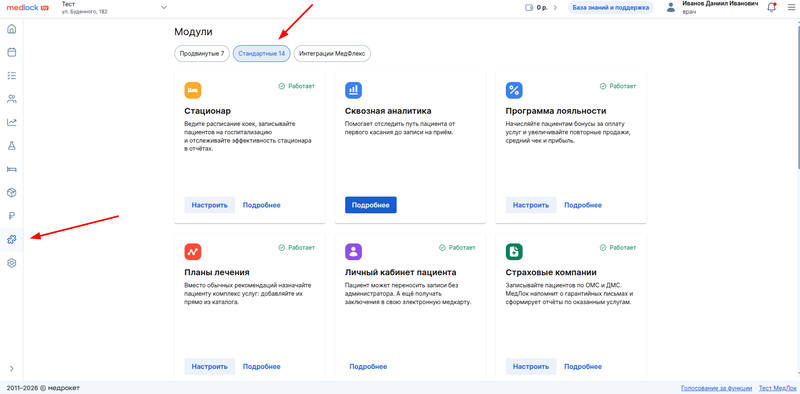This screenshot has height=394, width=800.
Task: Click the Работает status on Стационар
Action: [297, 86]
